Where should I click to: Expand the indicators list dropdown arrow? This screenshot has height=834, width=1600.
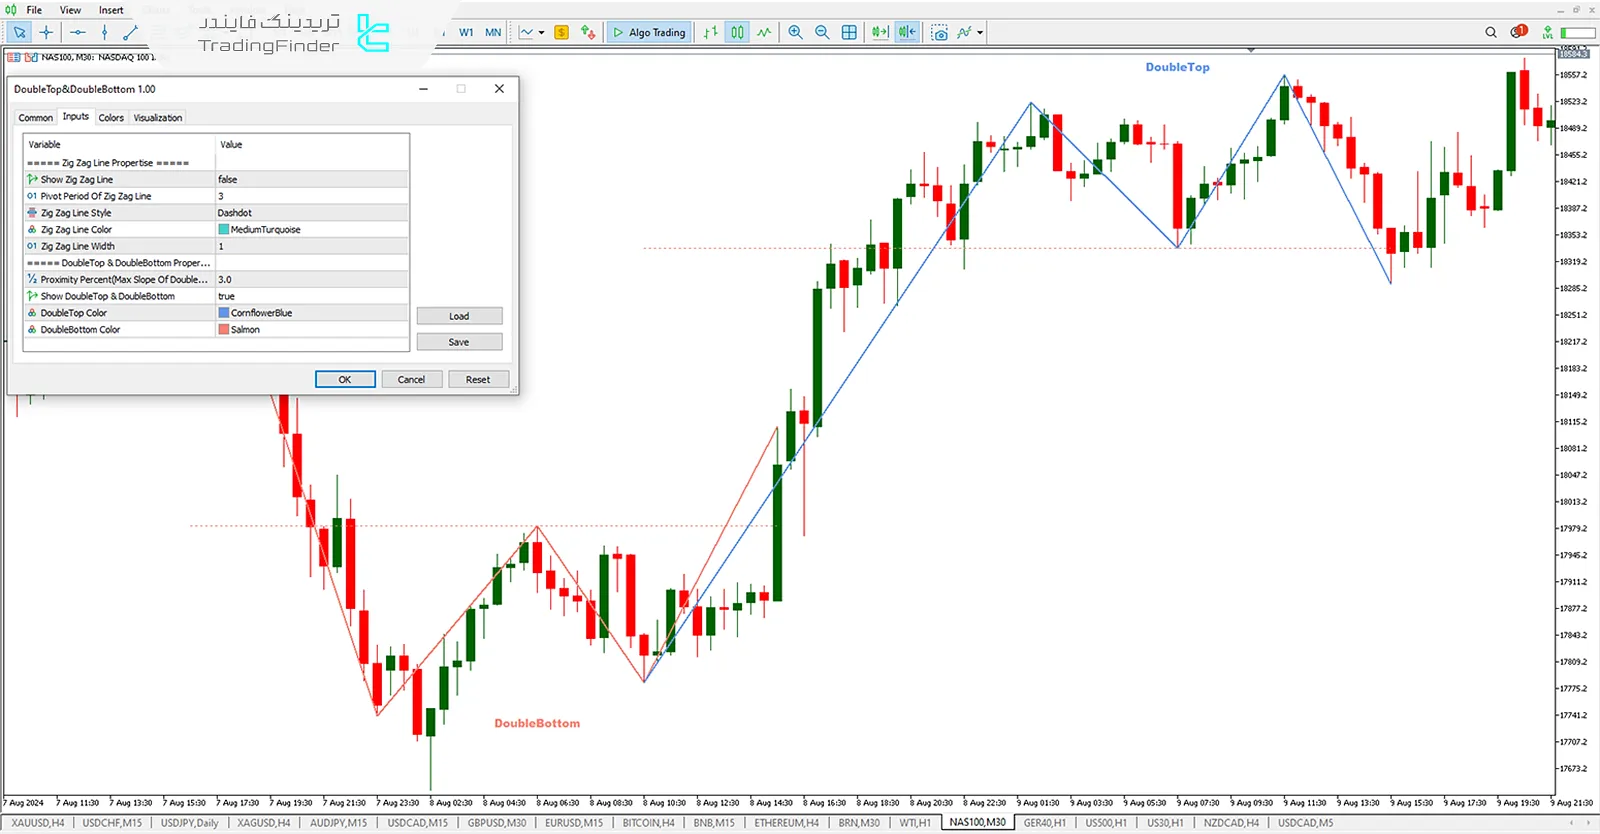(x=980, y=32)
